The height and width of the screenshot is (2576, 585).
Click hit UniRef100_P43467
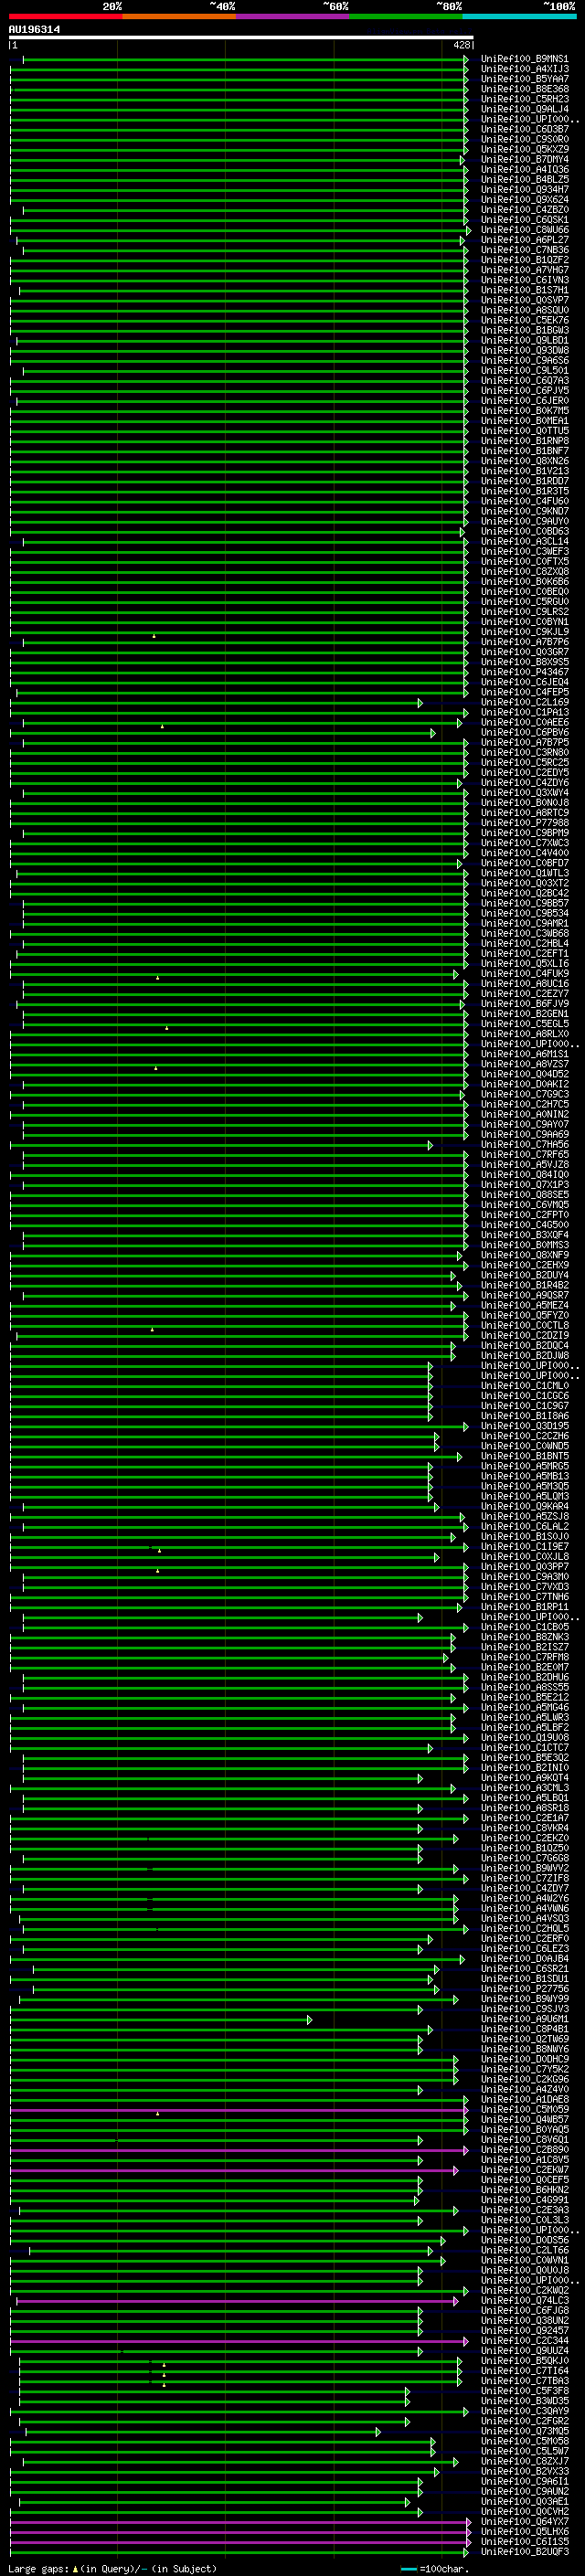coord(524,672)
